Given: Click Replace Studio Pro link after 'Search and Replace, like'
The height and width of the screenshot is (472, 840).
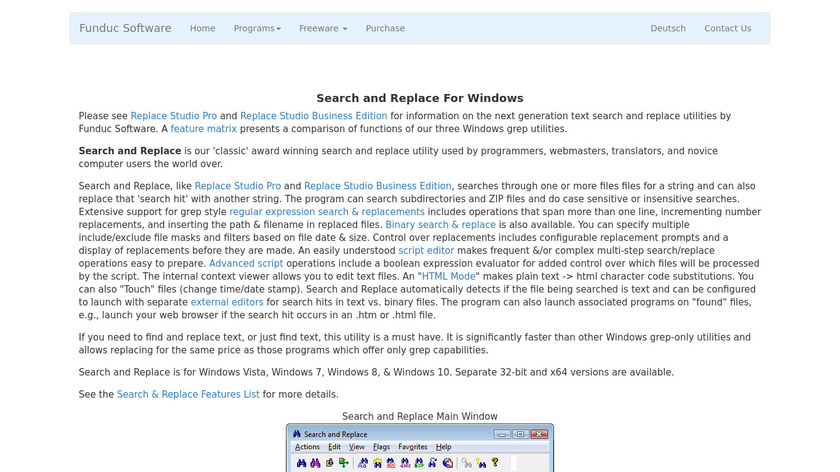Looking at the screenshot, I should (238, 186).
